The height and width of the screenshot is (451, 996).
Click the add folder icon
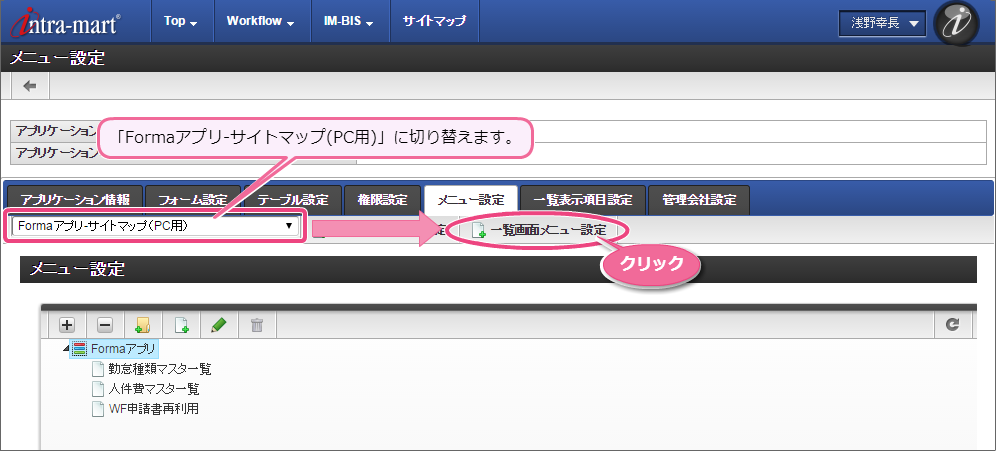coord(143,325)
